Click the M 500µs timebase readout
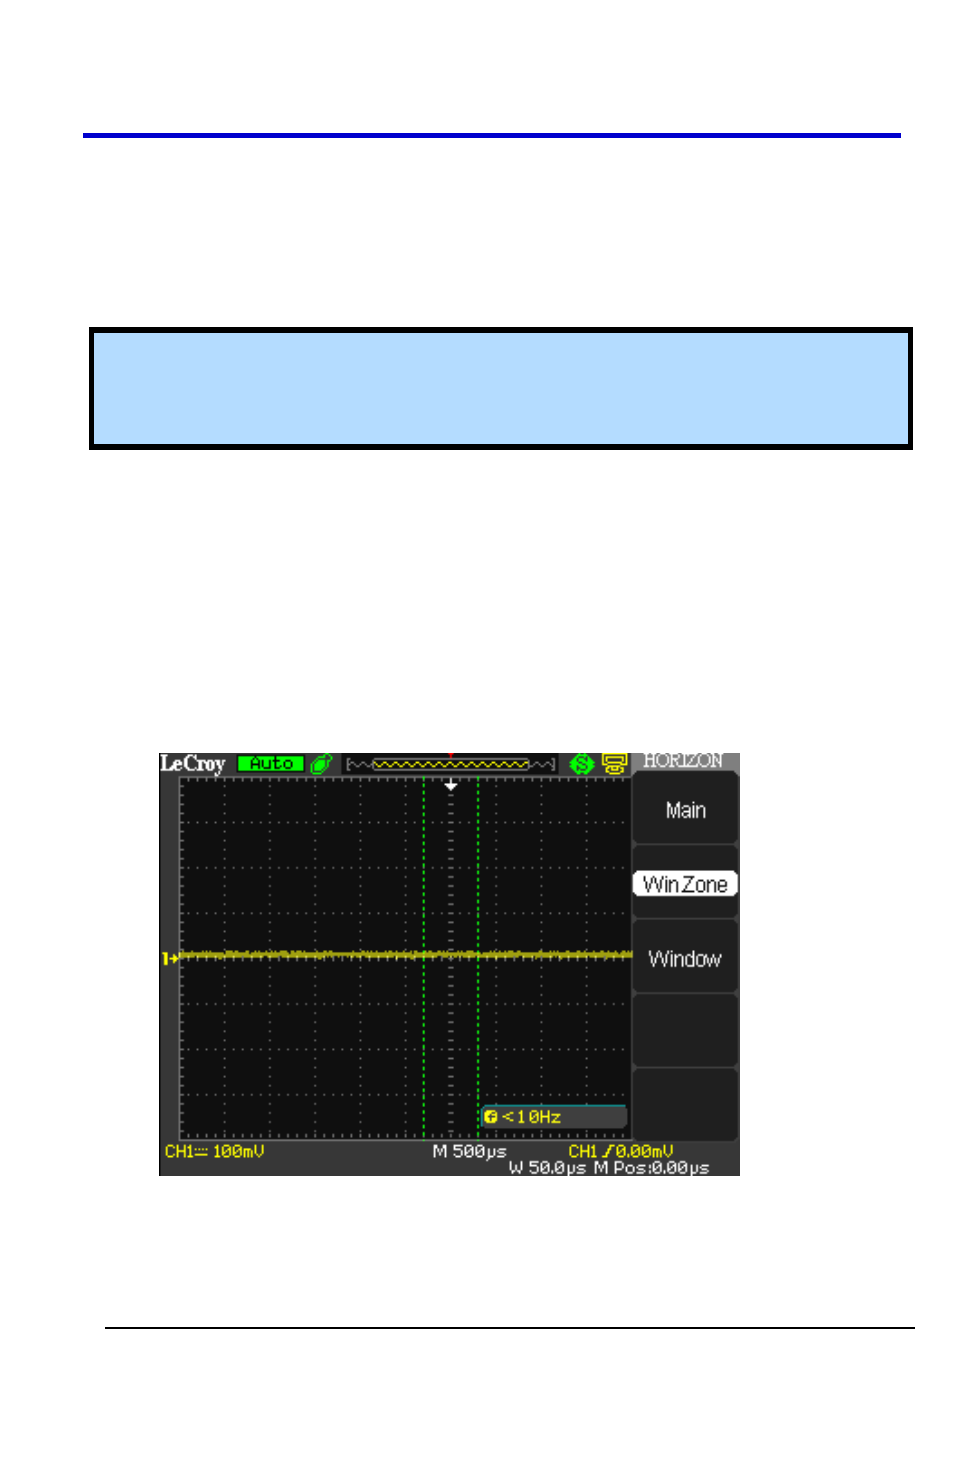 click(469, 1151)
